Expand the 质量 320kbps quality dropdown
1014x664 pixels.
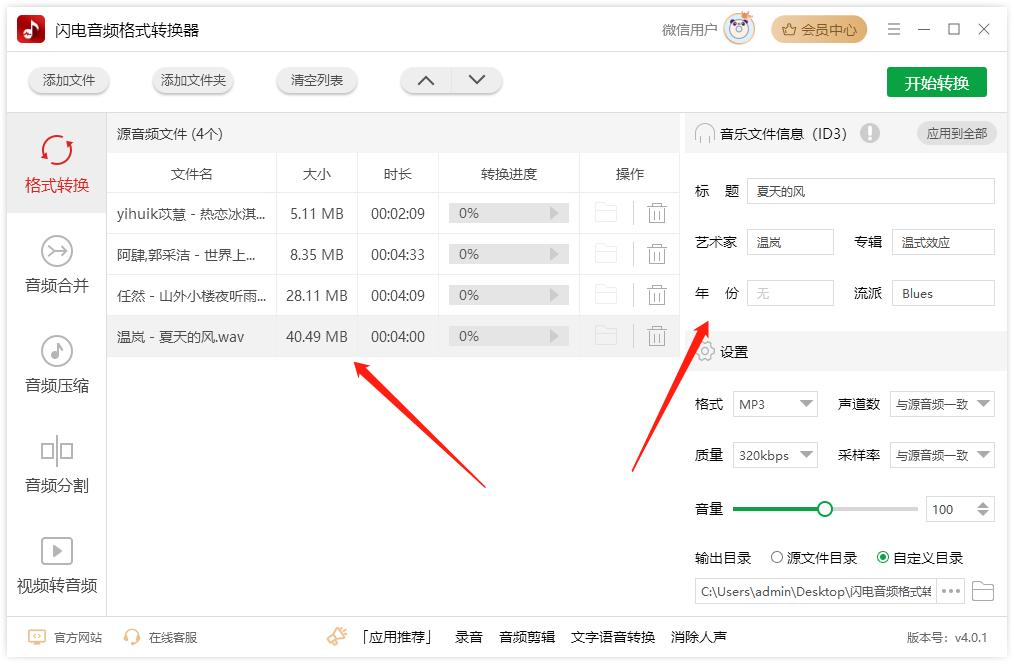click(x=775, y=455)
